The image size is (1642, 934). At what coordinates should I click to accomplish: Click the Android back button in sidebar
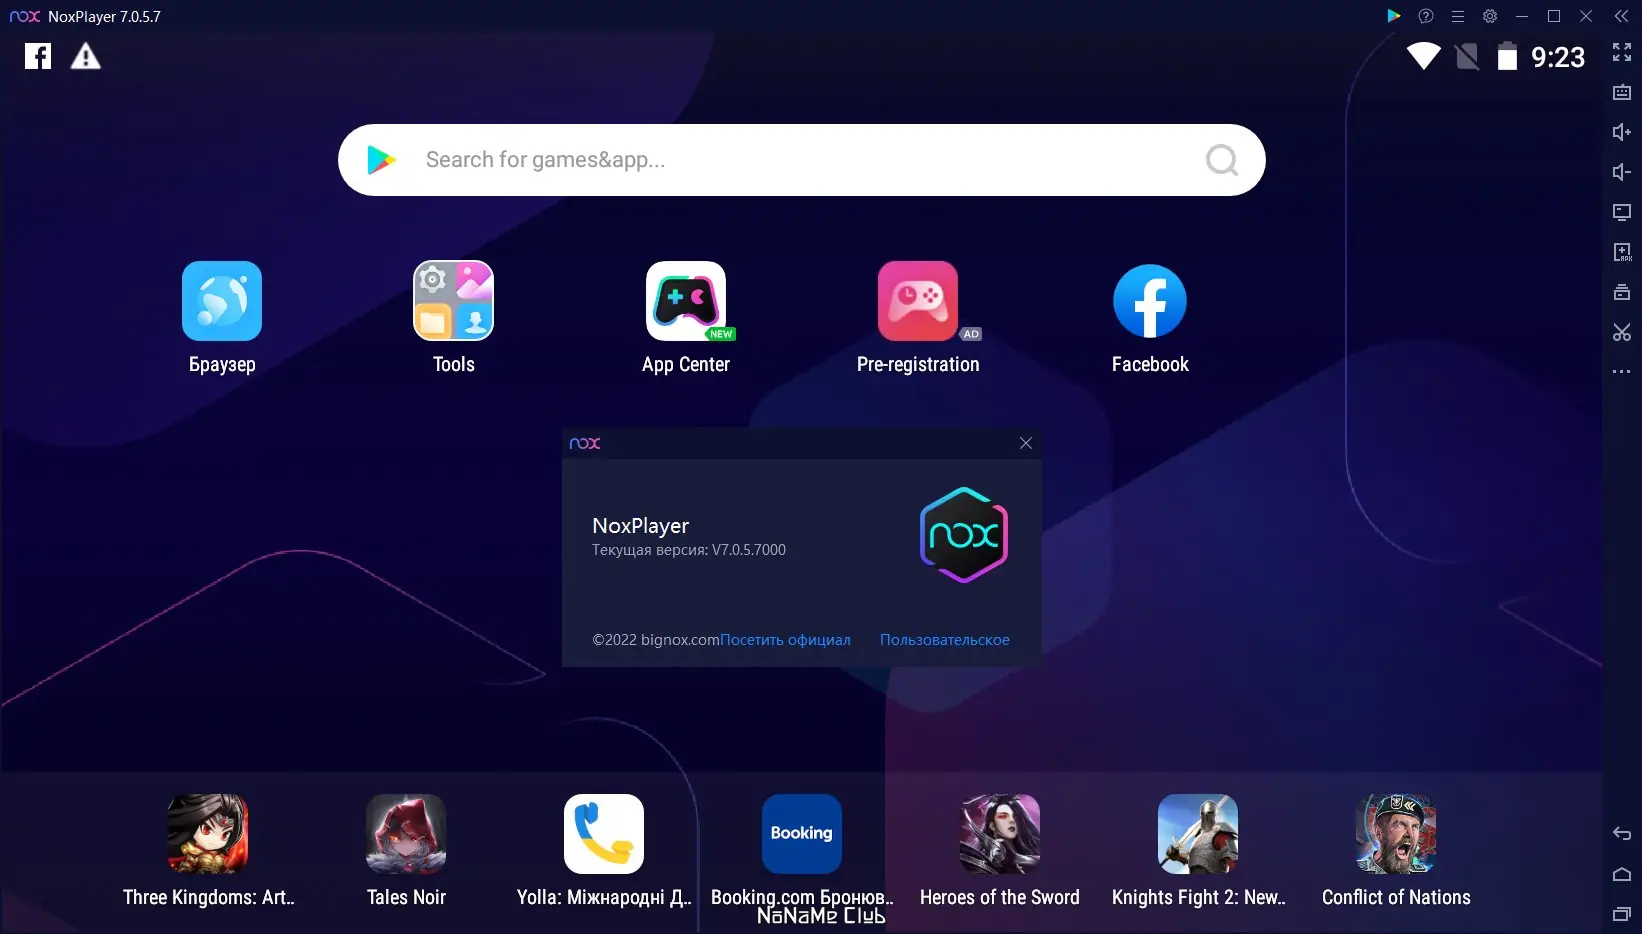click(x=1622, y=834)
